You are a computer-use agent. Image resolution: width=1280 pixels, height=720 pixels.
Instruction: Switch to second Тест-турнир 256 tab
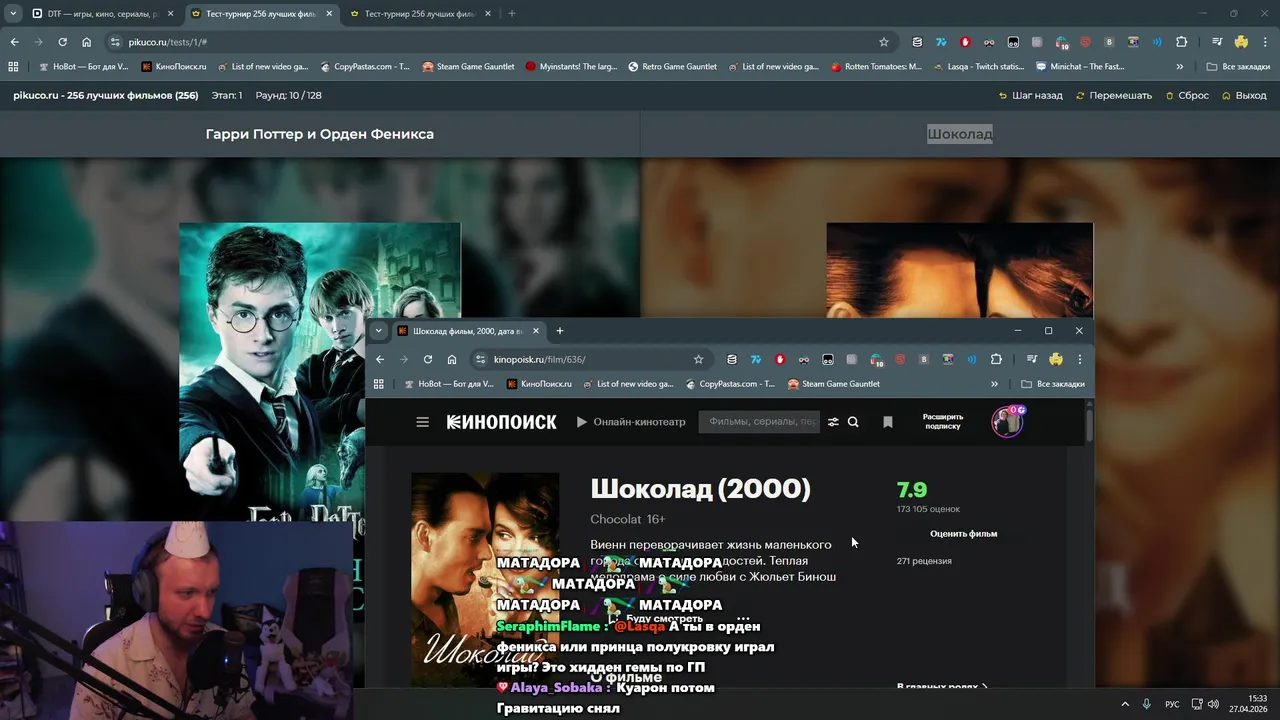pos(419,14)
